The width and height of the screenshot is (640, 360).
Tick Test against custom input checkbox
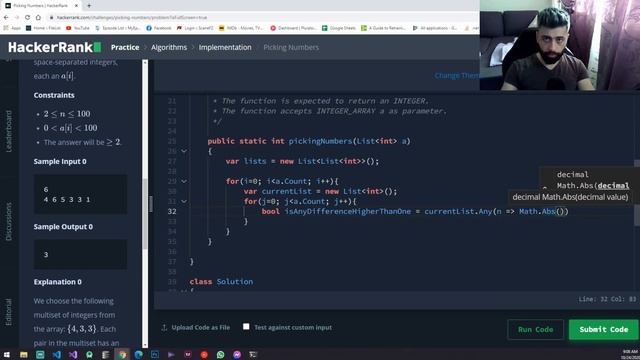pos(246,327)
